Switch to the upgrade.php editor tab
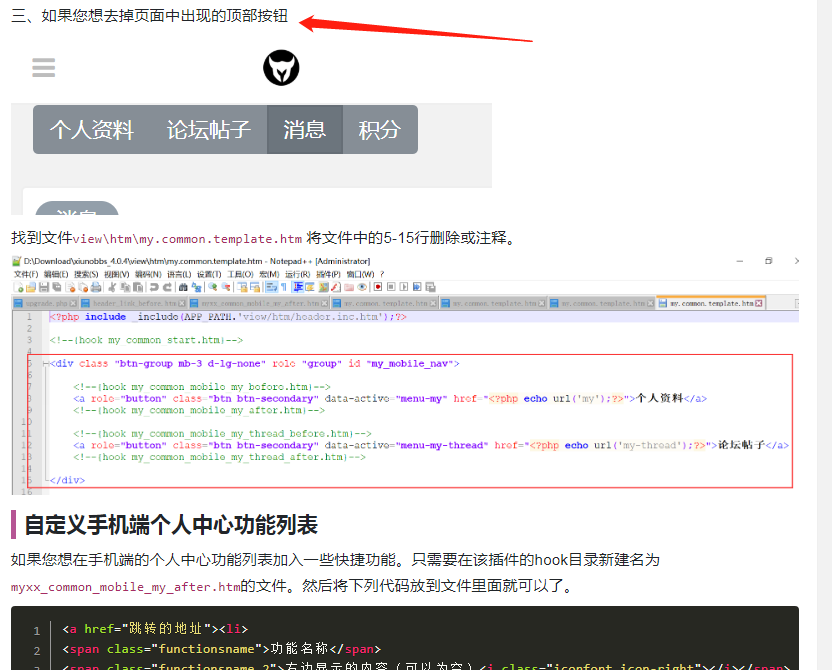 [x=46, y=303]
